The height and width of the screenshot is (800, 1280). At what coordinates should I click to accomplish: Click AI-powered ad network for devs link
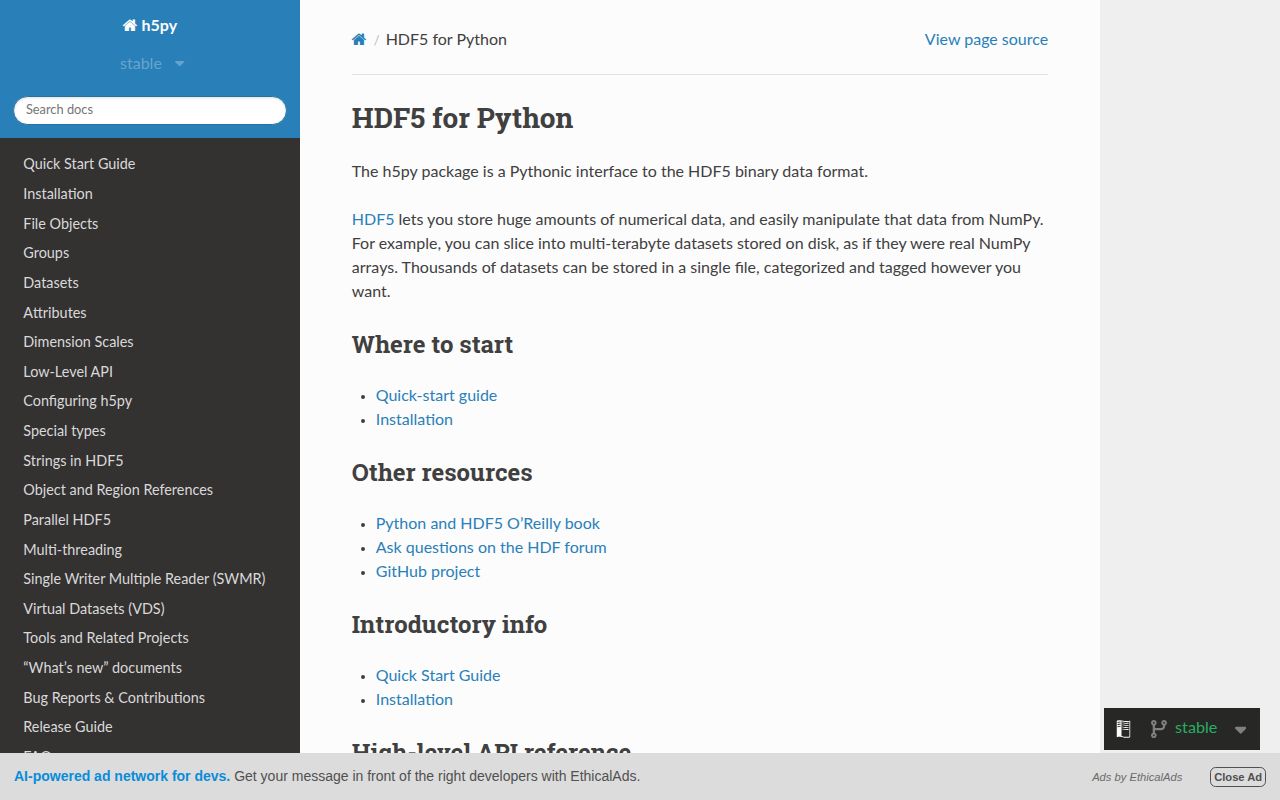click(122, 776)
